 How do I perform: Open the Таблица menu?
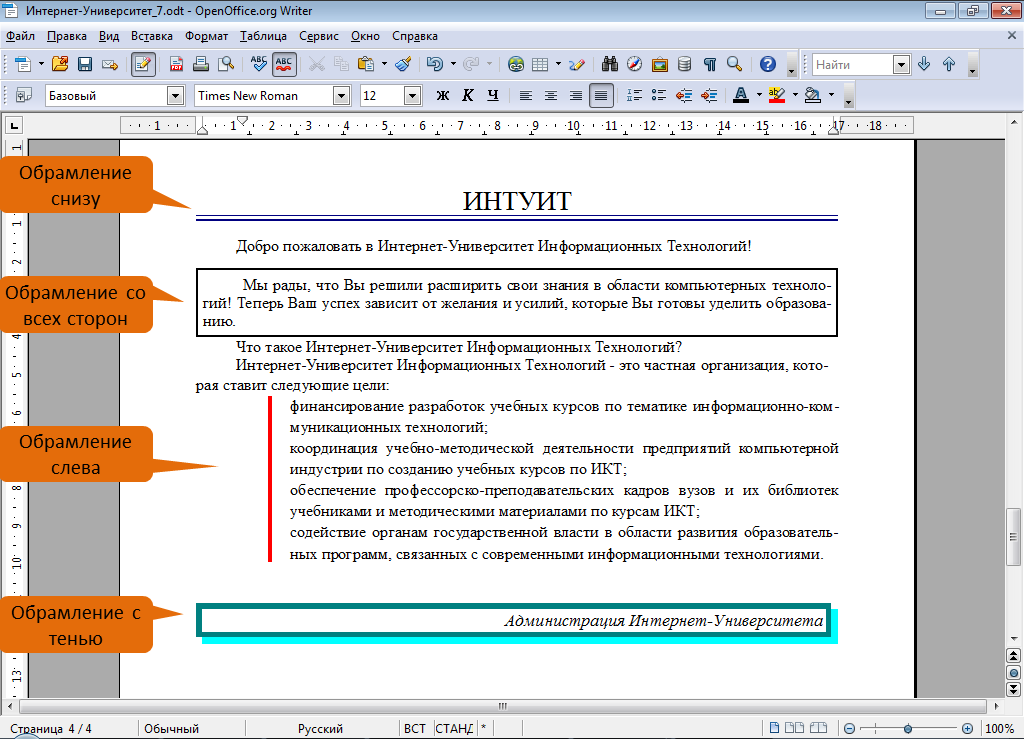[263, 36]
